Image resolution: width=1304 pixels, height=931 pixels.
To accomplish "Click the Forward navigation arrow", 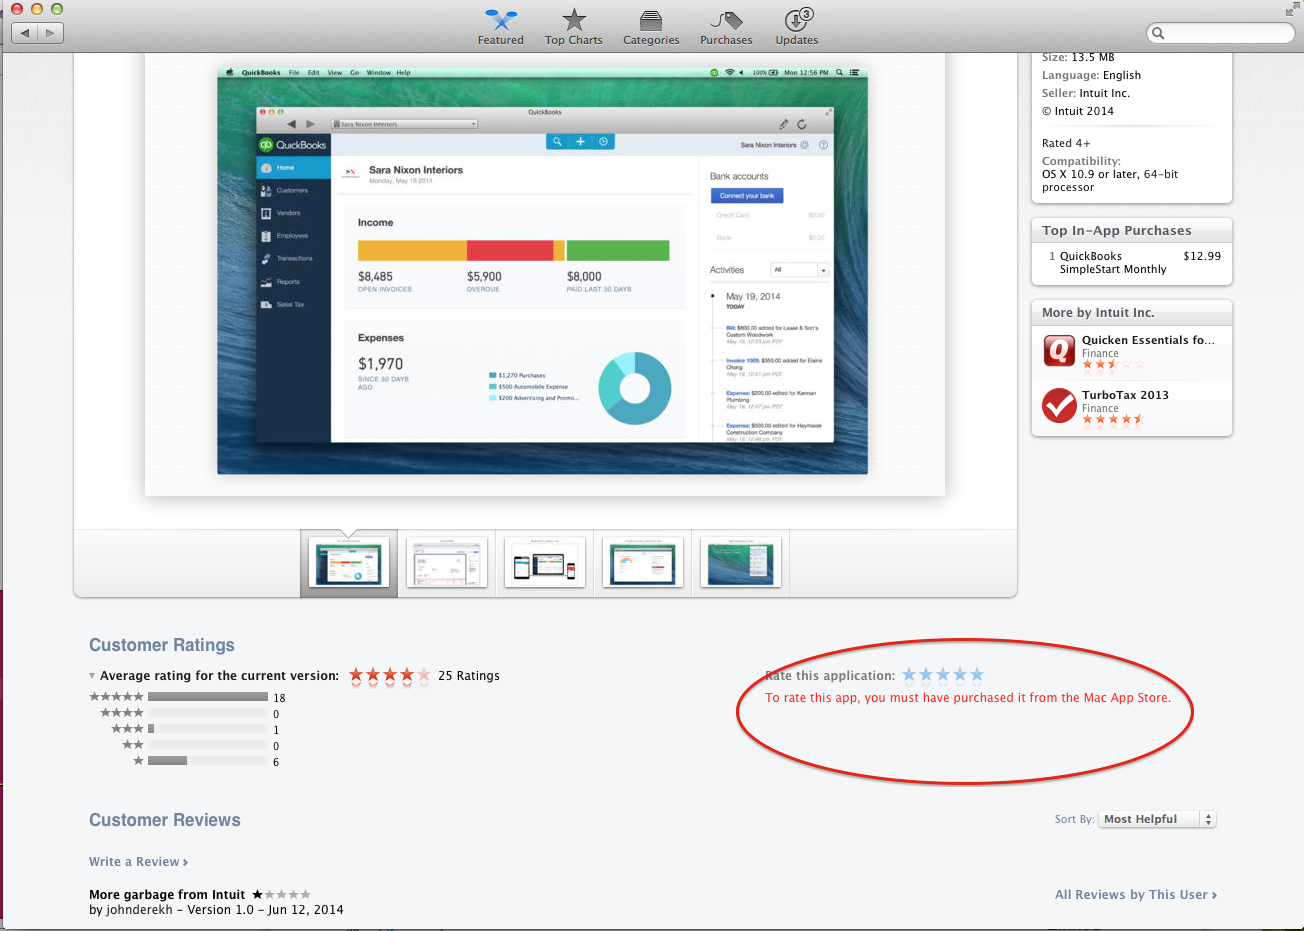I will coord(51,33).
